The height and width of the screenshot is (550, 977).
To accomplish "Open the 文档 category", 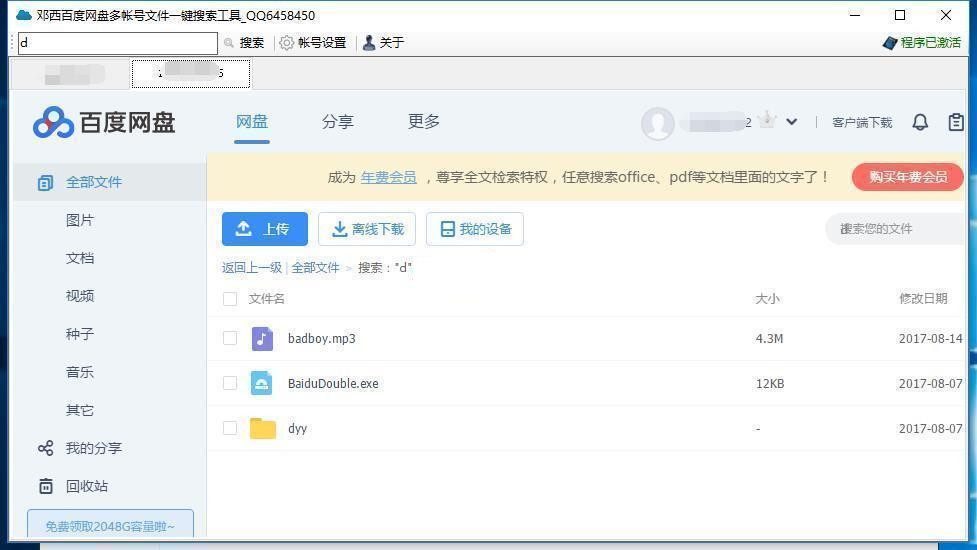I will coord(80,258).
